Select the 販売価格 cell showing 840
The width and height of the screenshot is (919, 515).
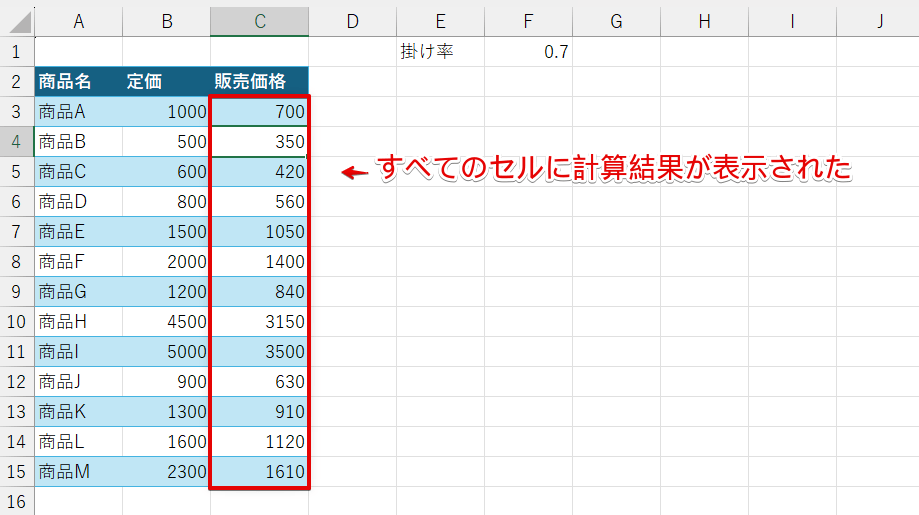(x=260, y=291)
